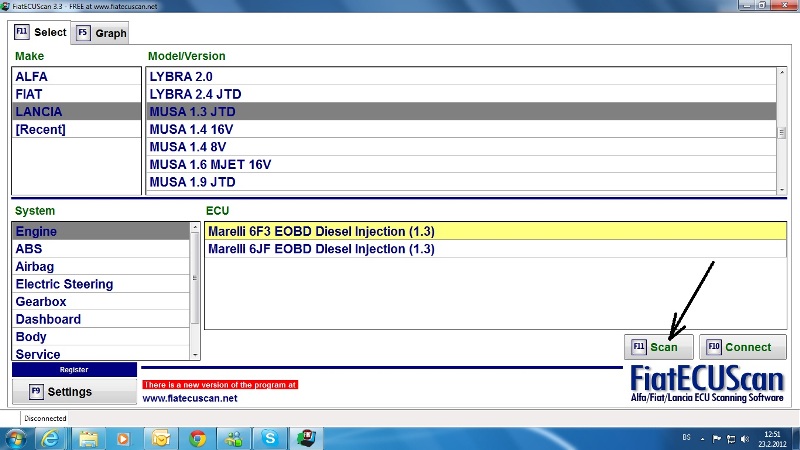Click the Action Center flag icon
This screenshot has height=450, width=800.
point(716,439)
